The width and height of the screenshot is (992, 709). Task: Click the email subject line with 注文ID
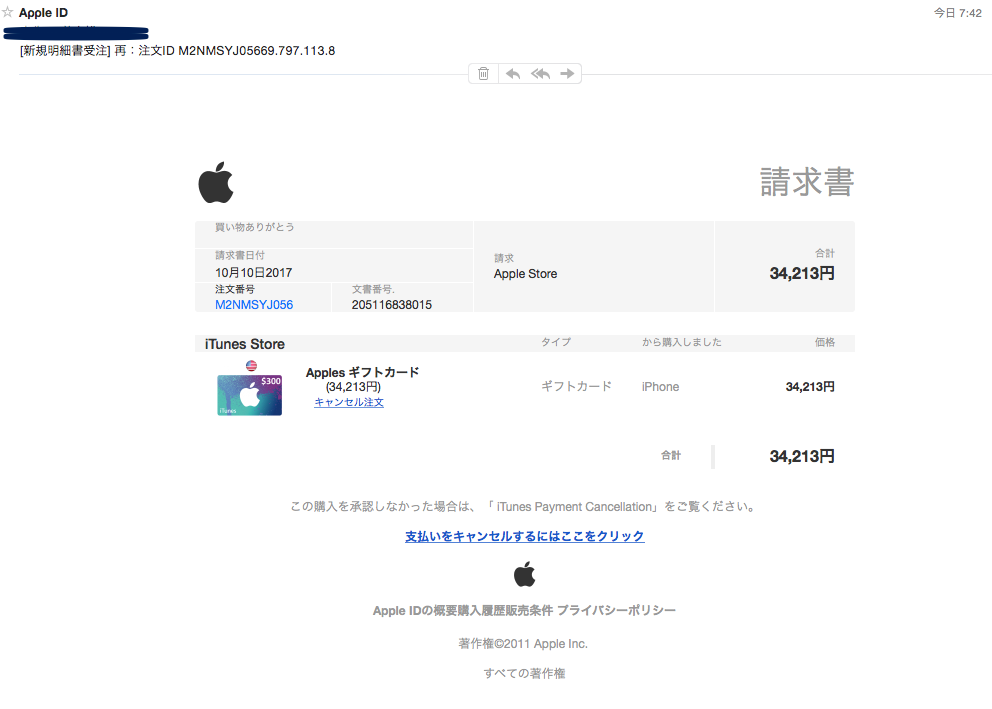(178, 51)
